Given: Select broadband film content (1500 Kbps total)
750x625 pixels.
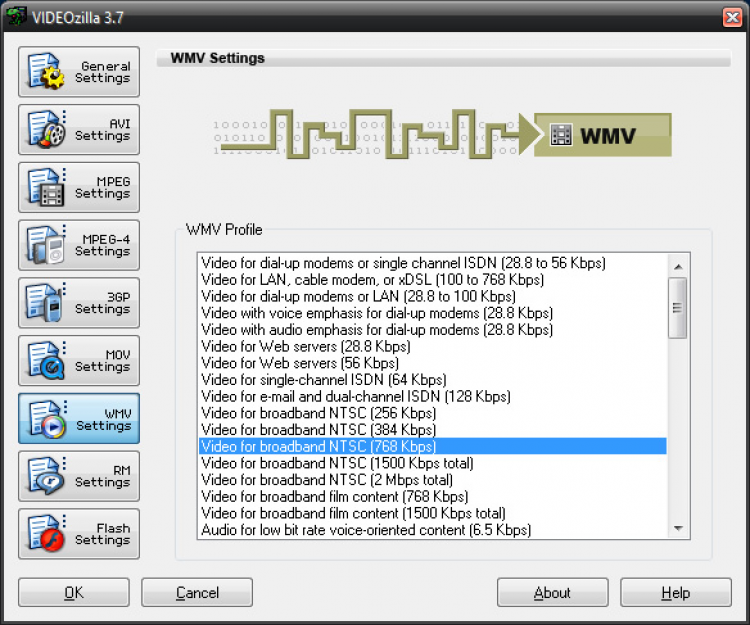Looking at the screenshot, I should click(432, 513).
